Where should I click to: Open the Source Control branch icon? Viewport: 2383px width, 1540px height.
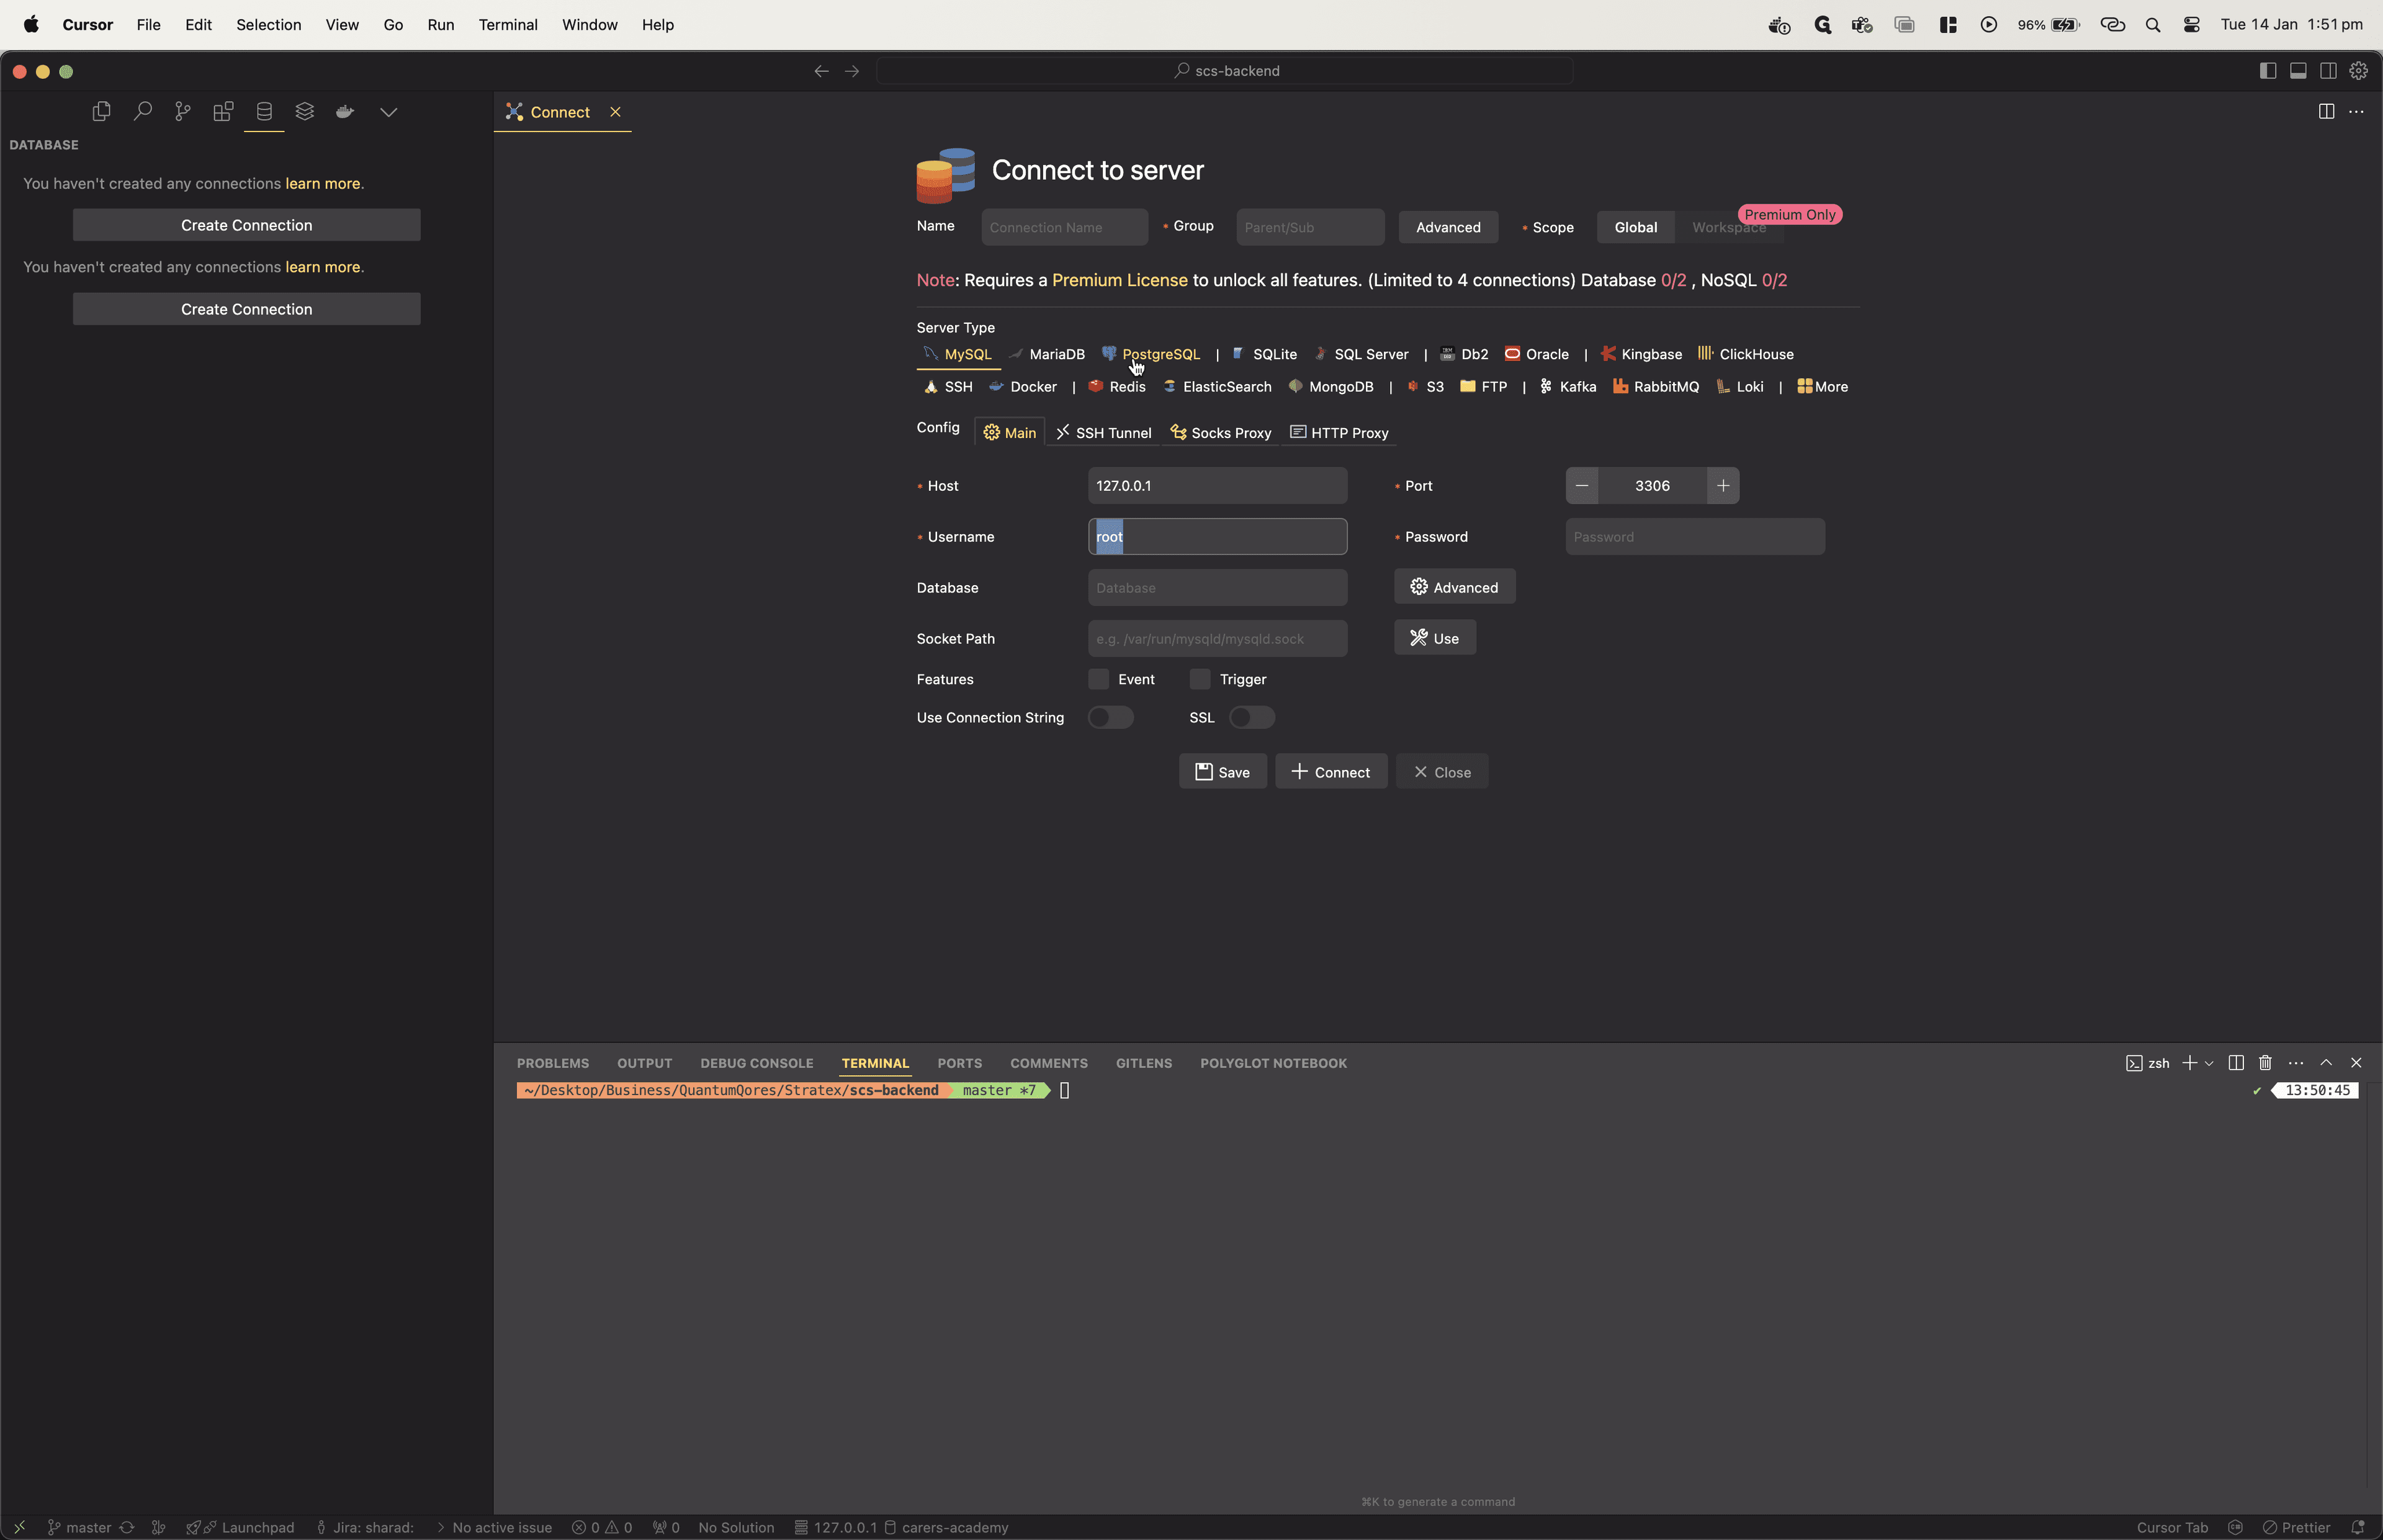[x=183, y=112]
